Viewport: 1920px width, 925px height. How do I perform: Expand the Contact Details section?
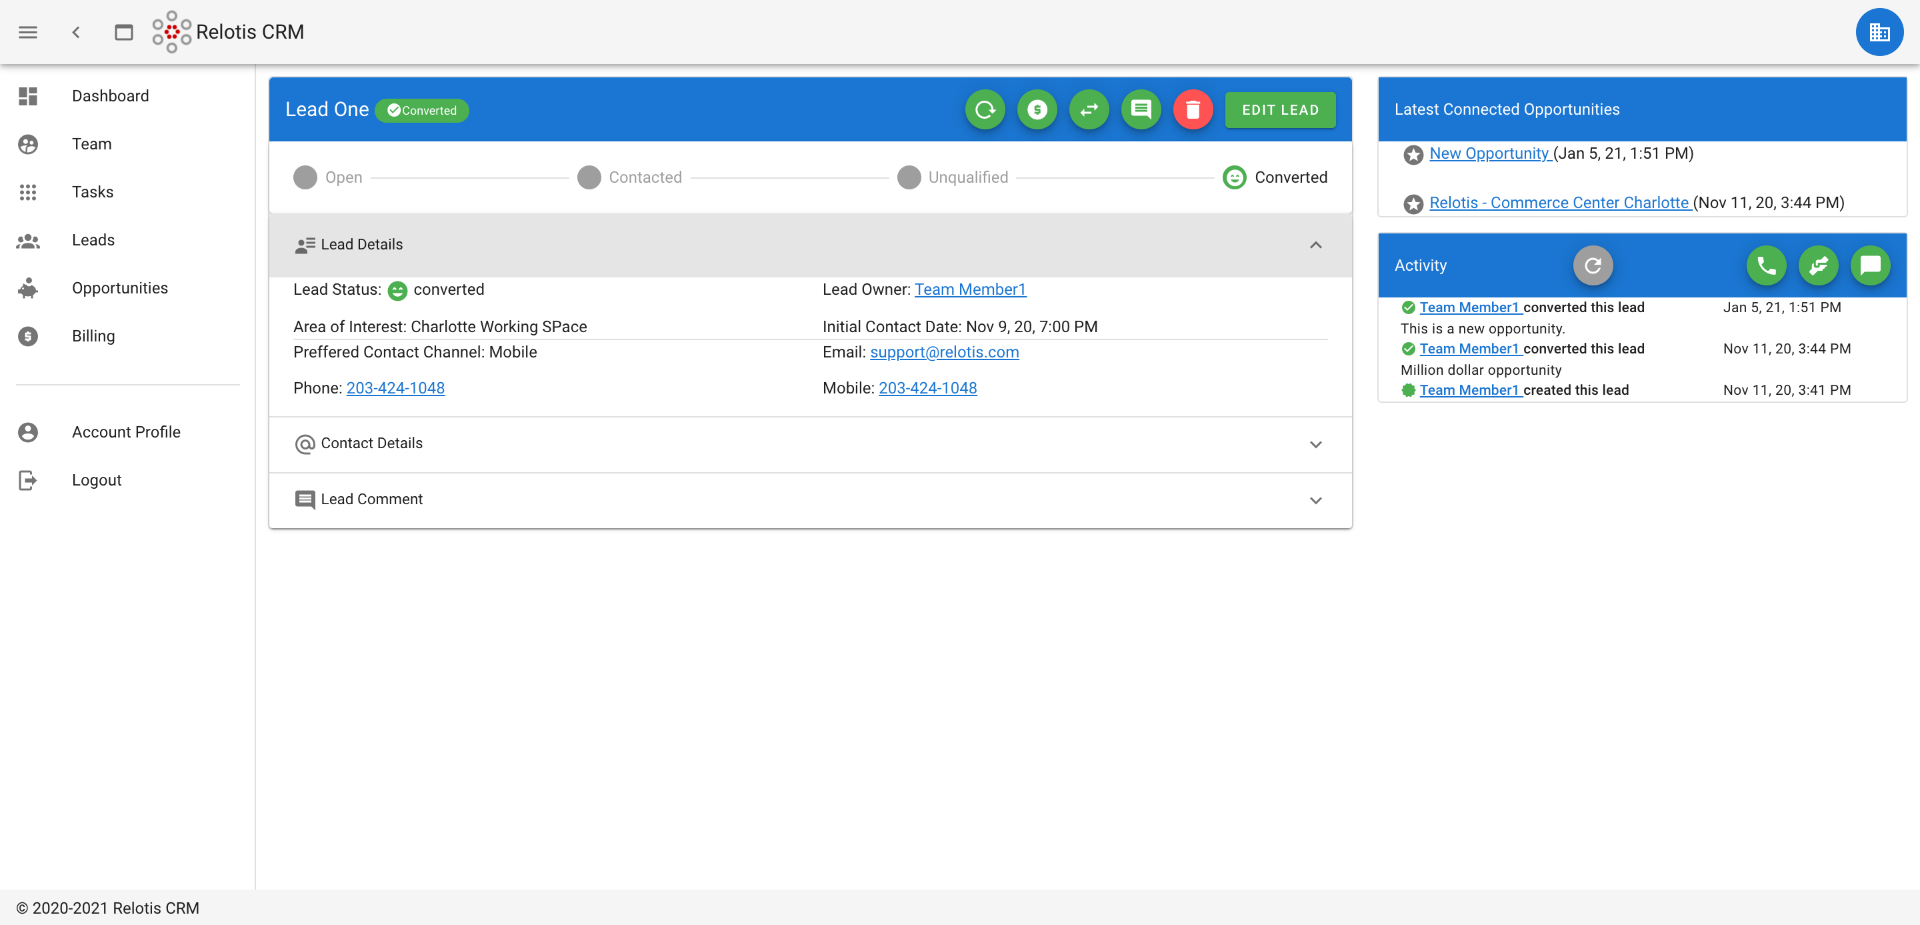[x=1316, y=444]
